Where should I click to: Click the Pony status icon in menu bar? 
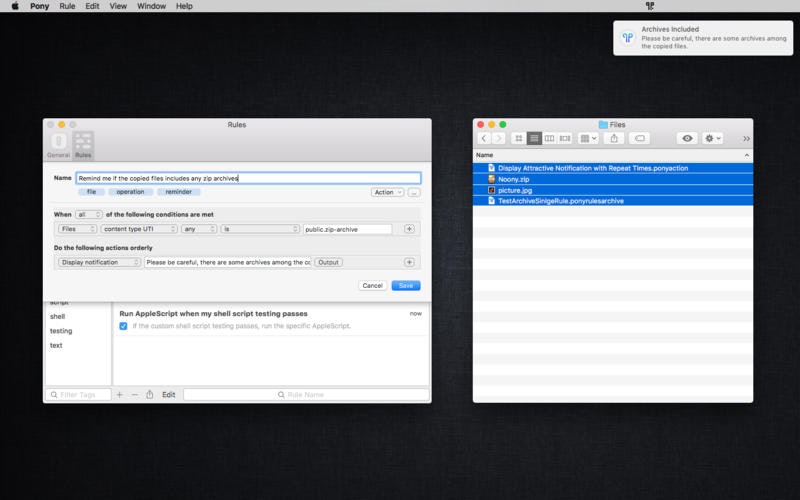(x=649, y=6)
